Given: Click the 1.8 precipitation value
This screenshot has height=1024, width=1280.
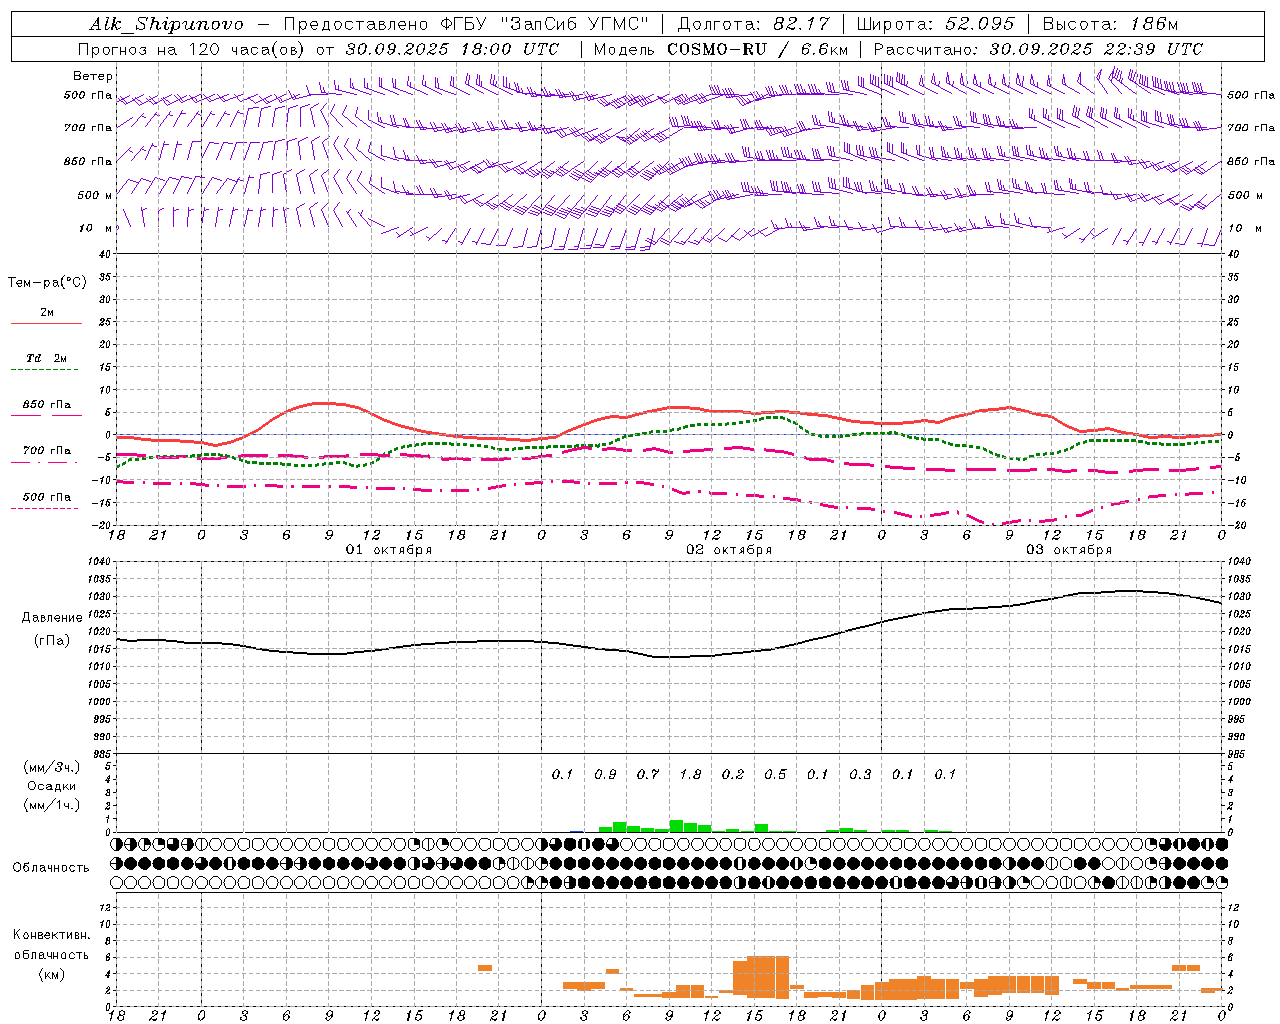Looking at the screenshot, I should pyautogui.click(x=690, y=774).
